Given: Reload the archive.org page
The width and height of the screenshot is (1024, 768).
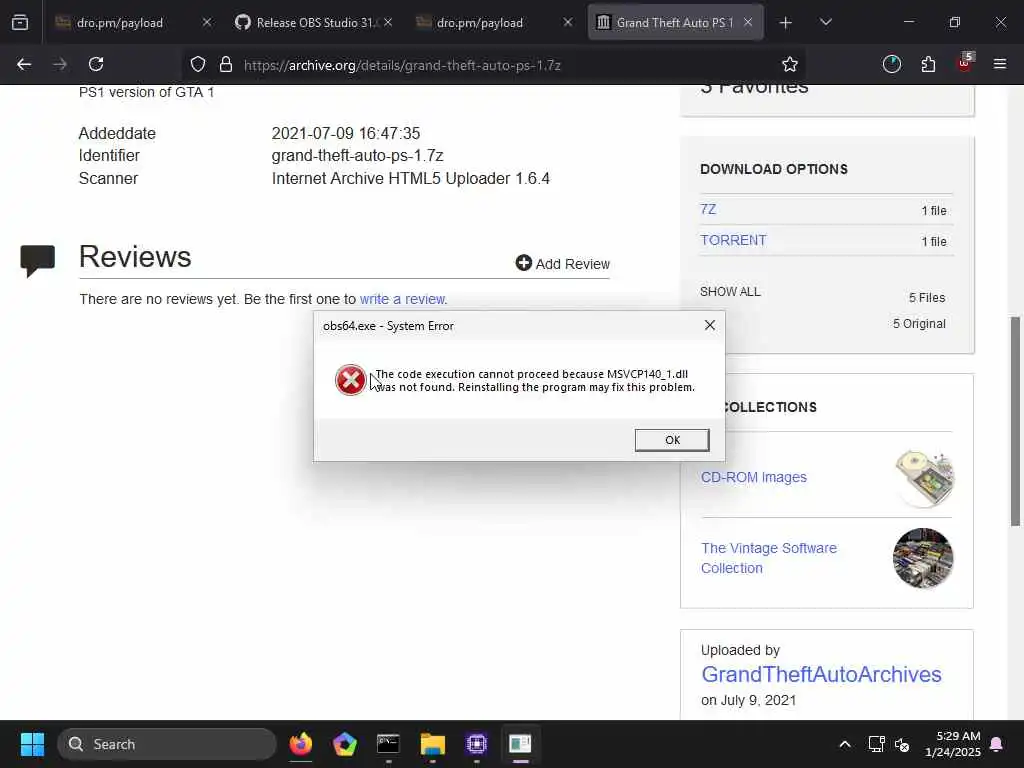Looking at the screenshot, I should [x=96, y=64].
